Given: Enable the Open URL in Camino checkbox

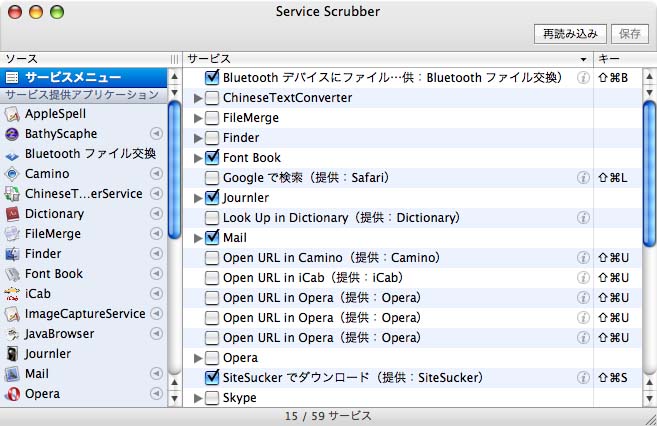Looking at the screenshot, I should (212, 258).
